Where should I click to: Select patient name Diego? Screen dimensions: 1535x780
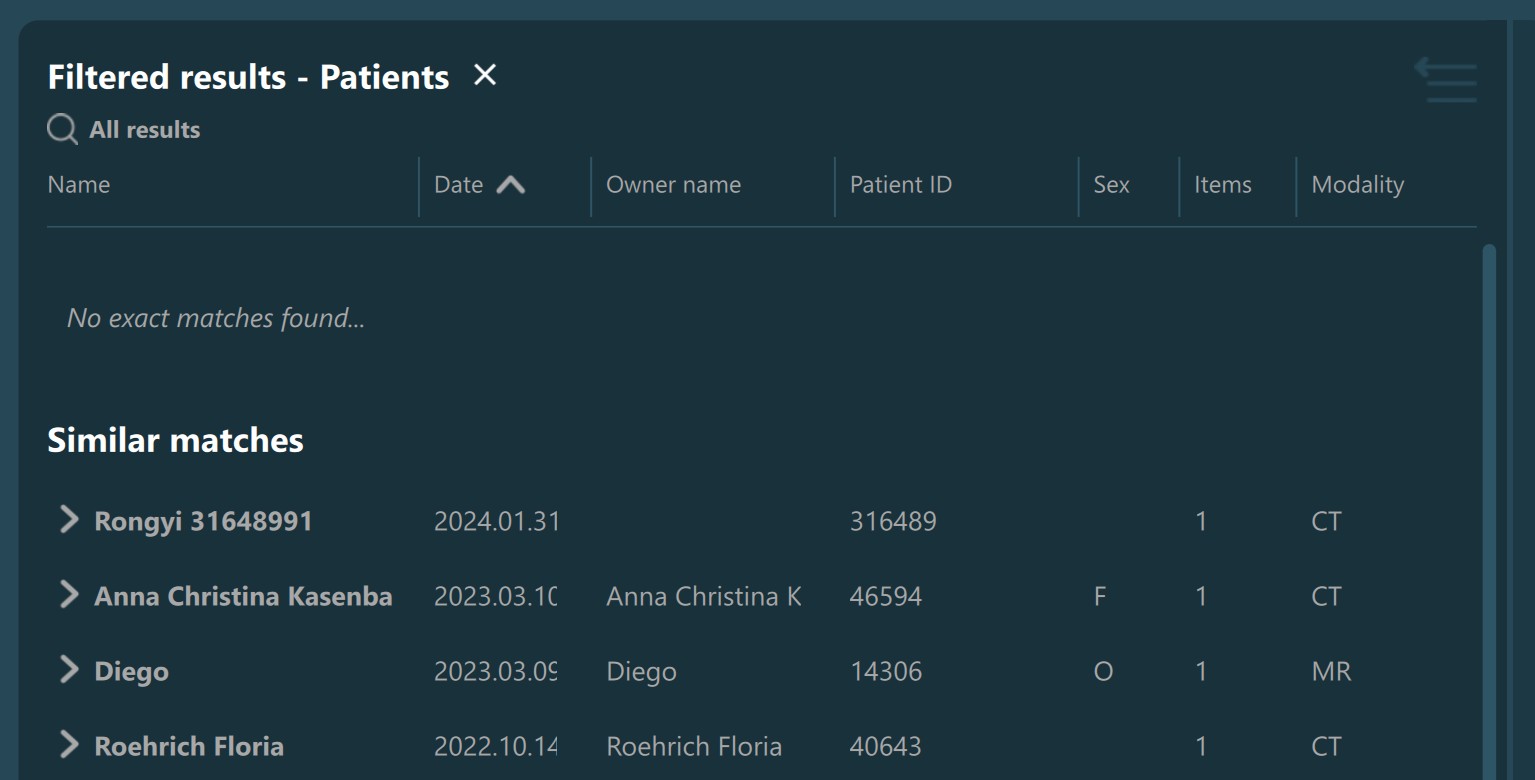coord(131,671)
